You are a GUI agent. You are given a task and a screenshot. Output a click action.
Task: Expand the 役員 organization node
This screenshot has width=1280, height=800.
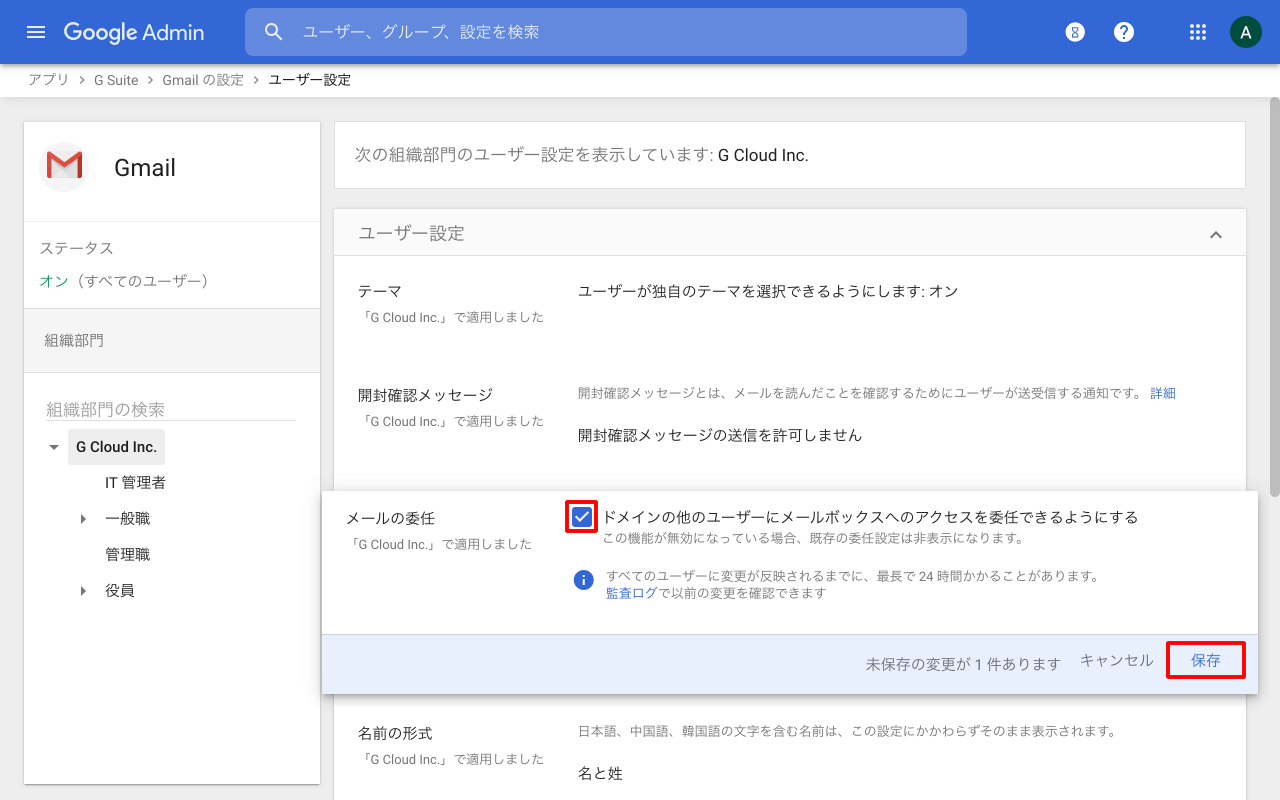click(x=83, y=591)
